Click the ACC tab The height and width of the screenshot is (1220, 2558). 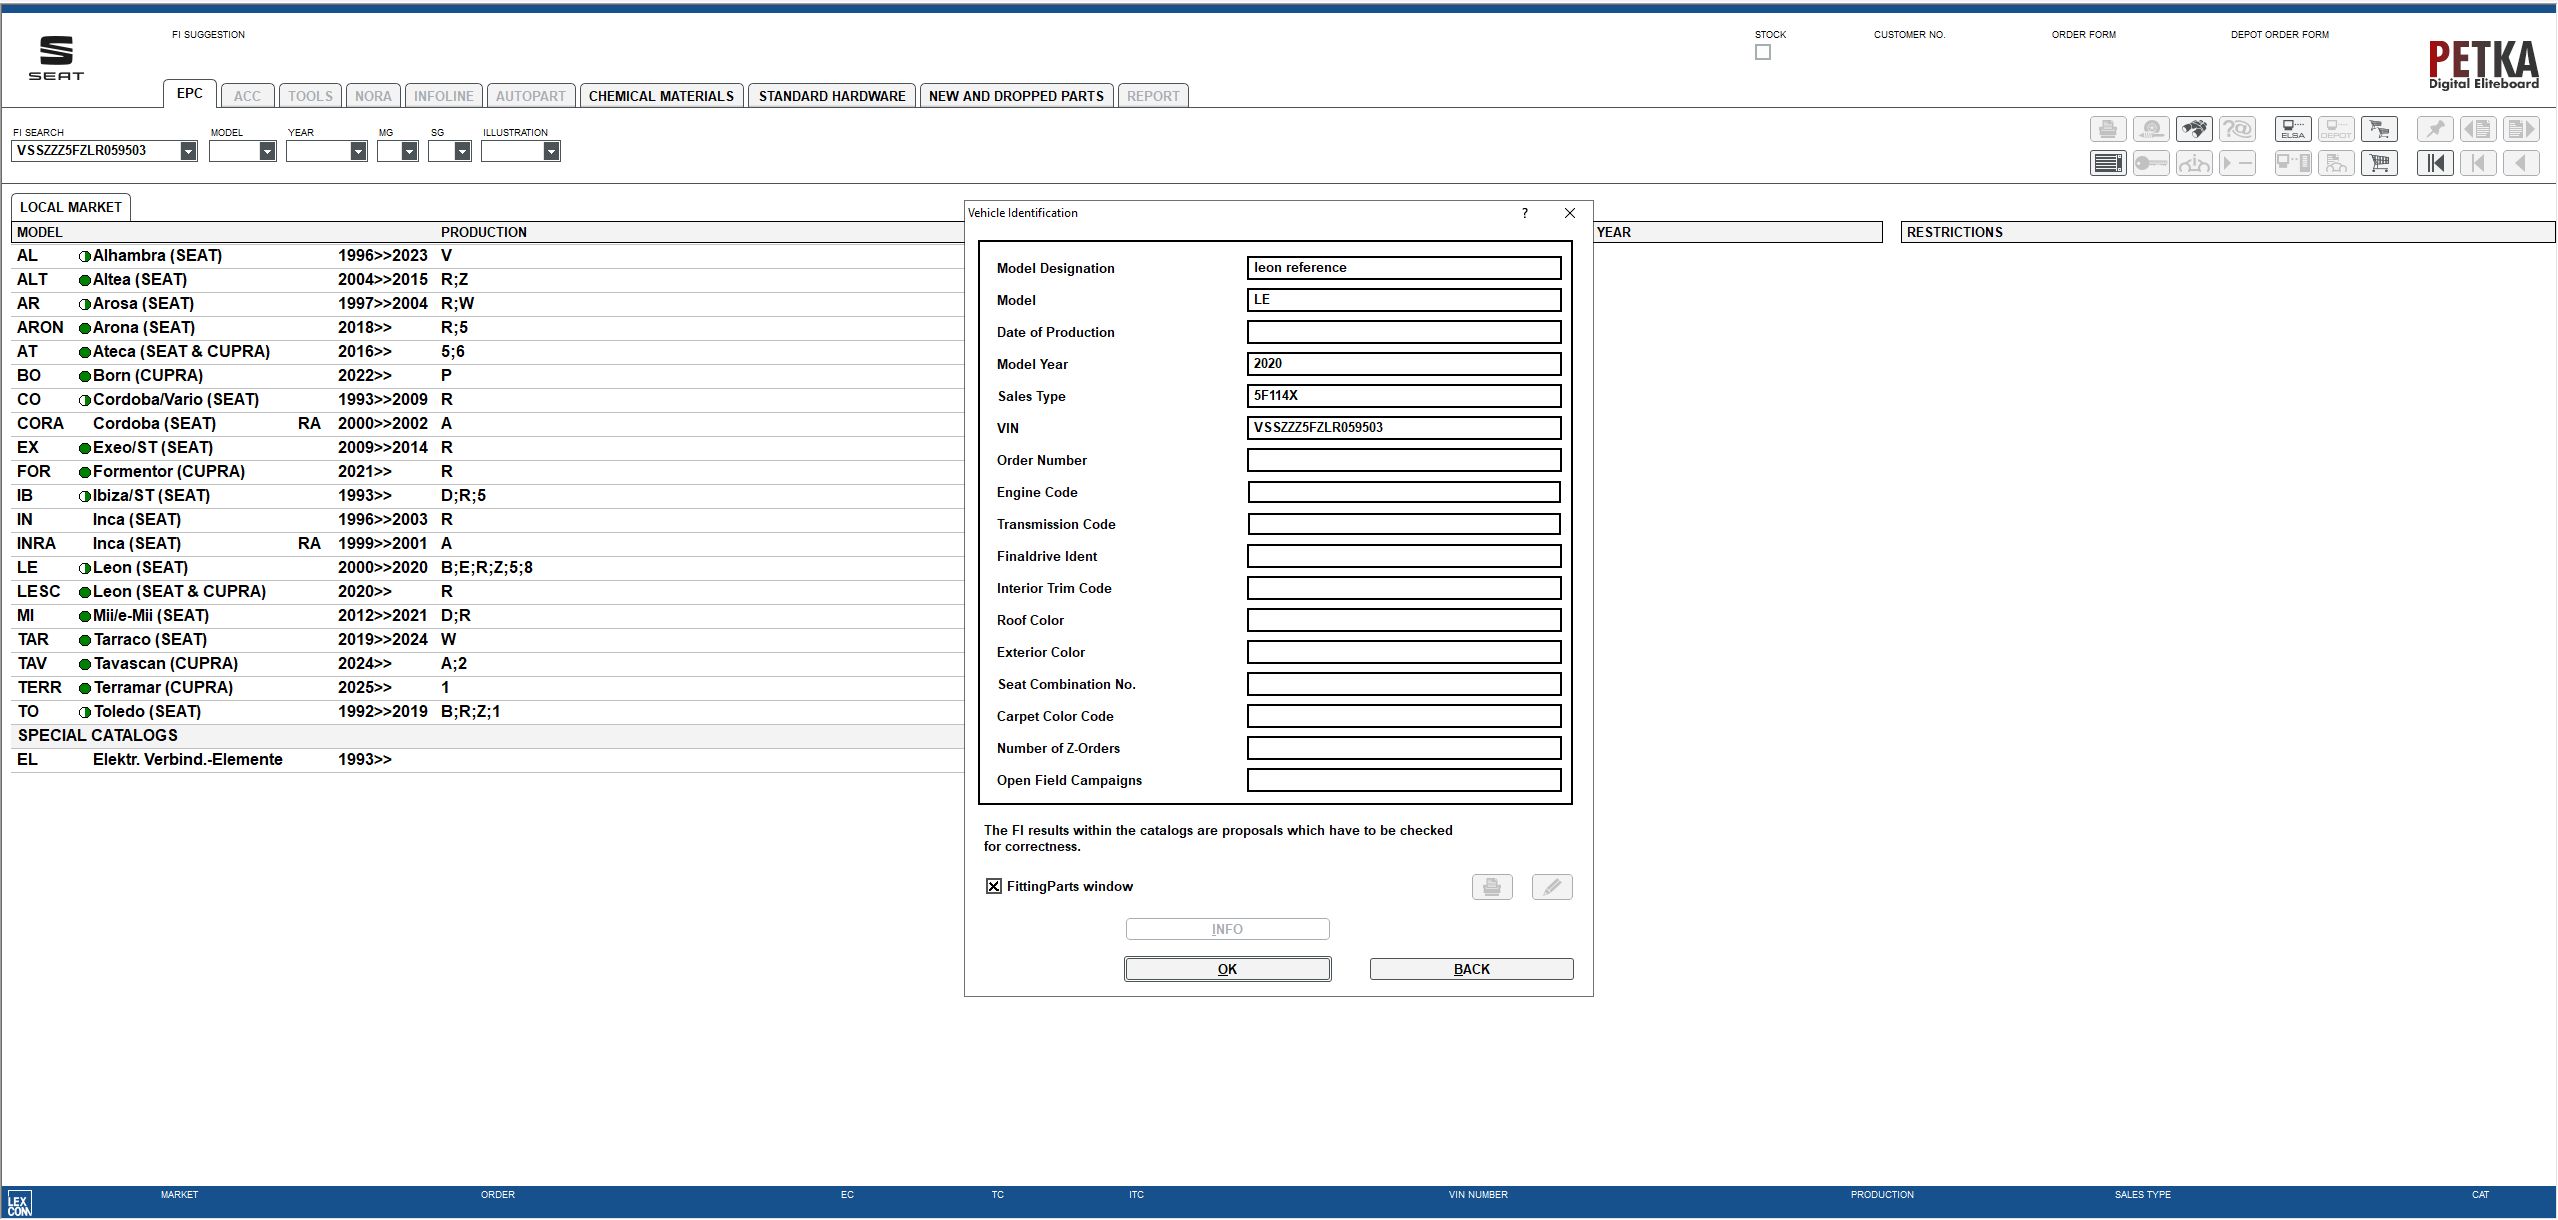[x=247, y=96]
